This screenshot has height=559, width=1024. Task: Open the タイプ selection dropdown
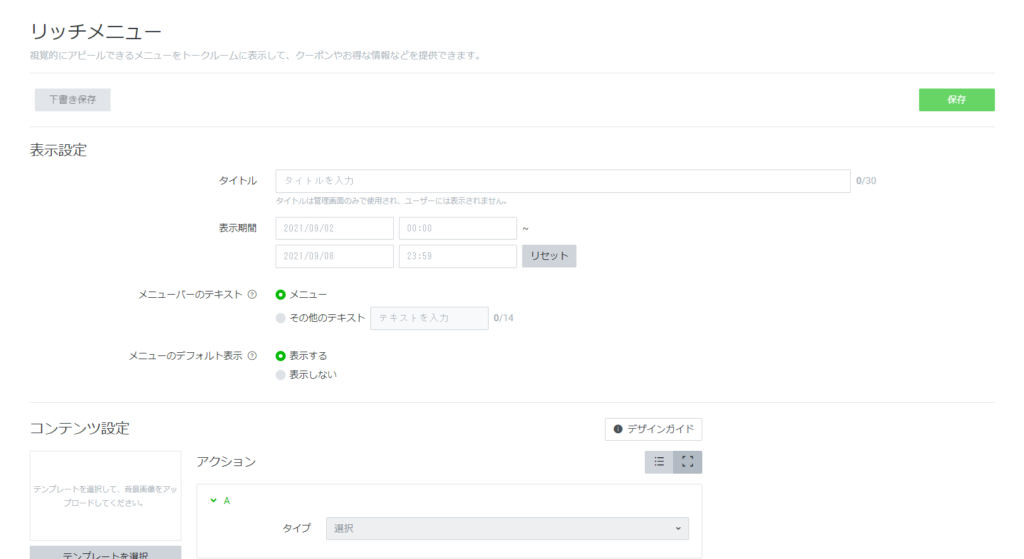(x=507, y=528)
